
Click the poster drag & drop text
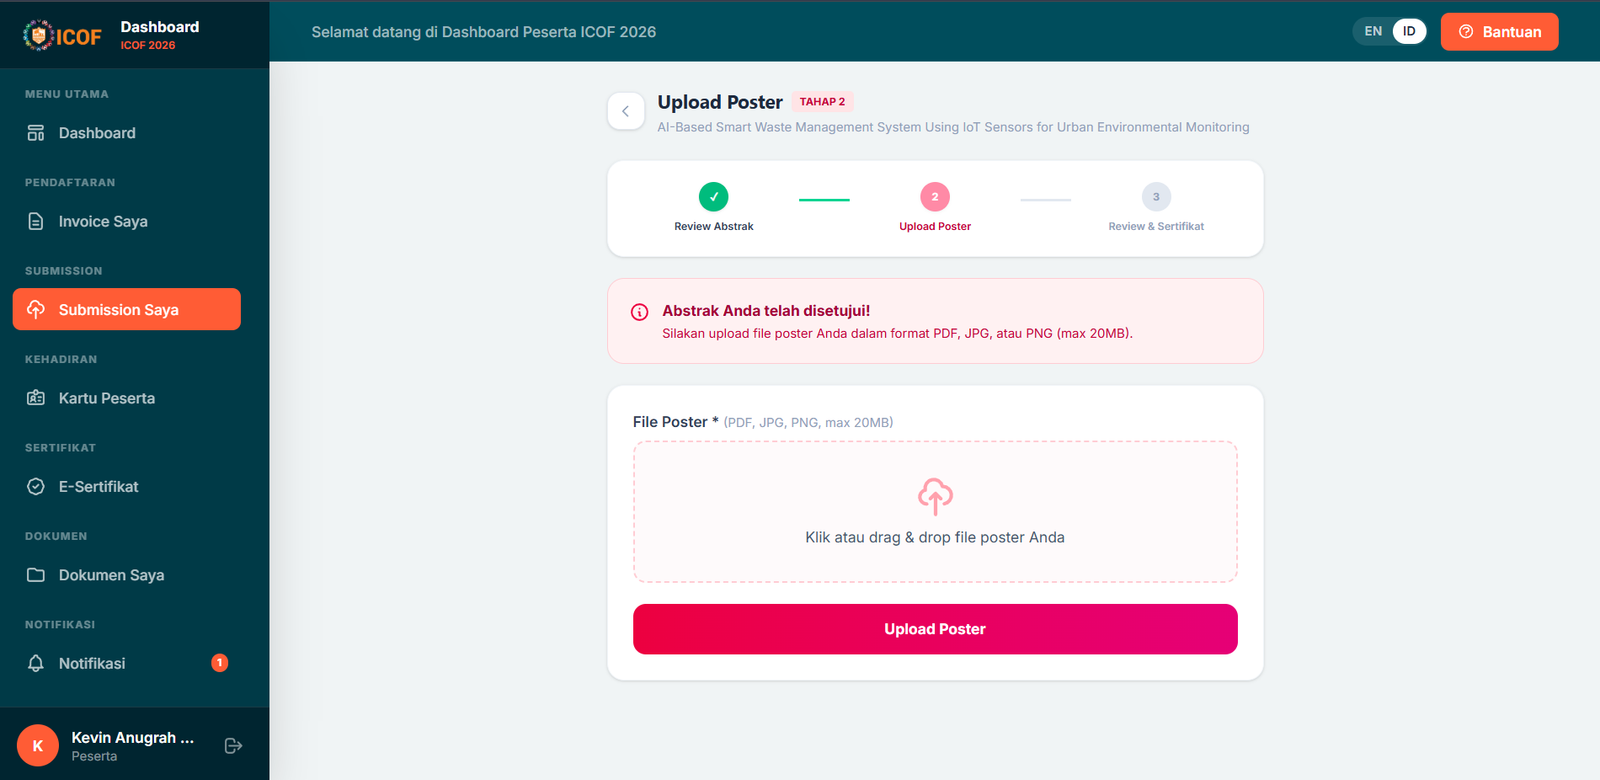[x=935, y=538]
